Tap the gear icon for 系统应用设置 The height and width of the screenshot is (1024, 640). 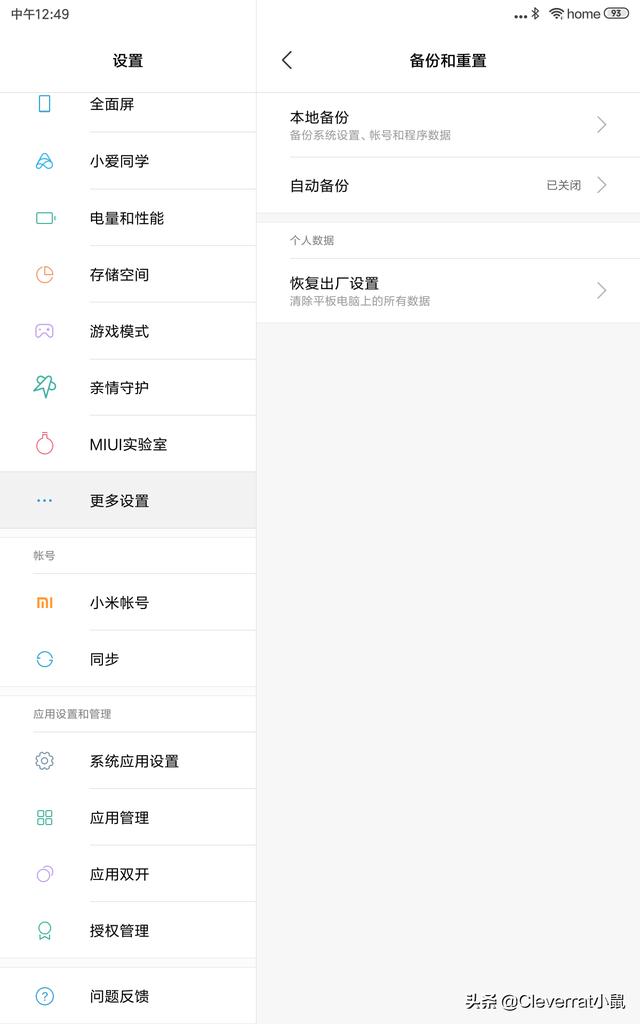click(44, 761)
